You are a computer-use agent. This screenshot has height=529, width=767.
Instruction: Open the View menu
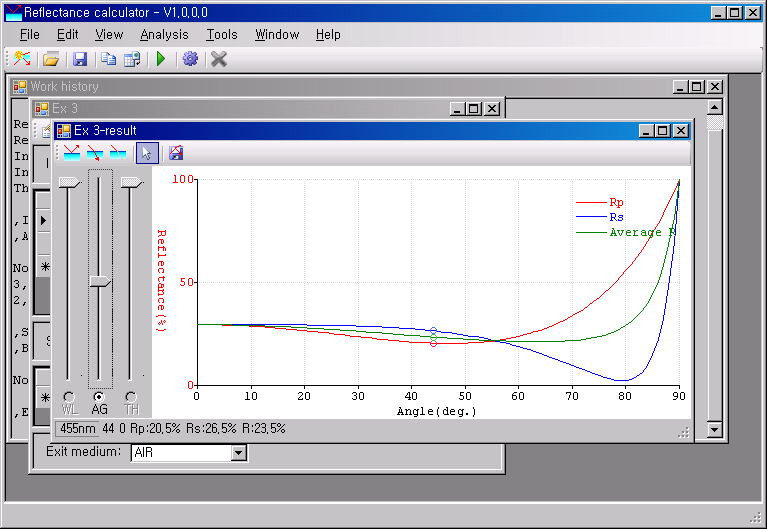click(109, 35)
